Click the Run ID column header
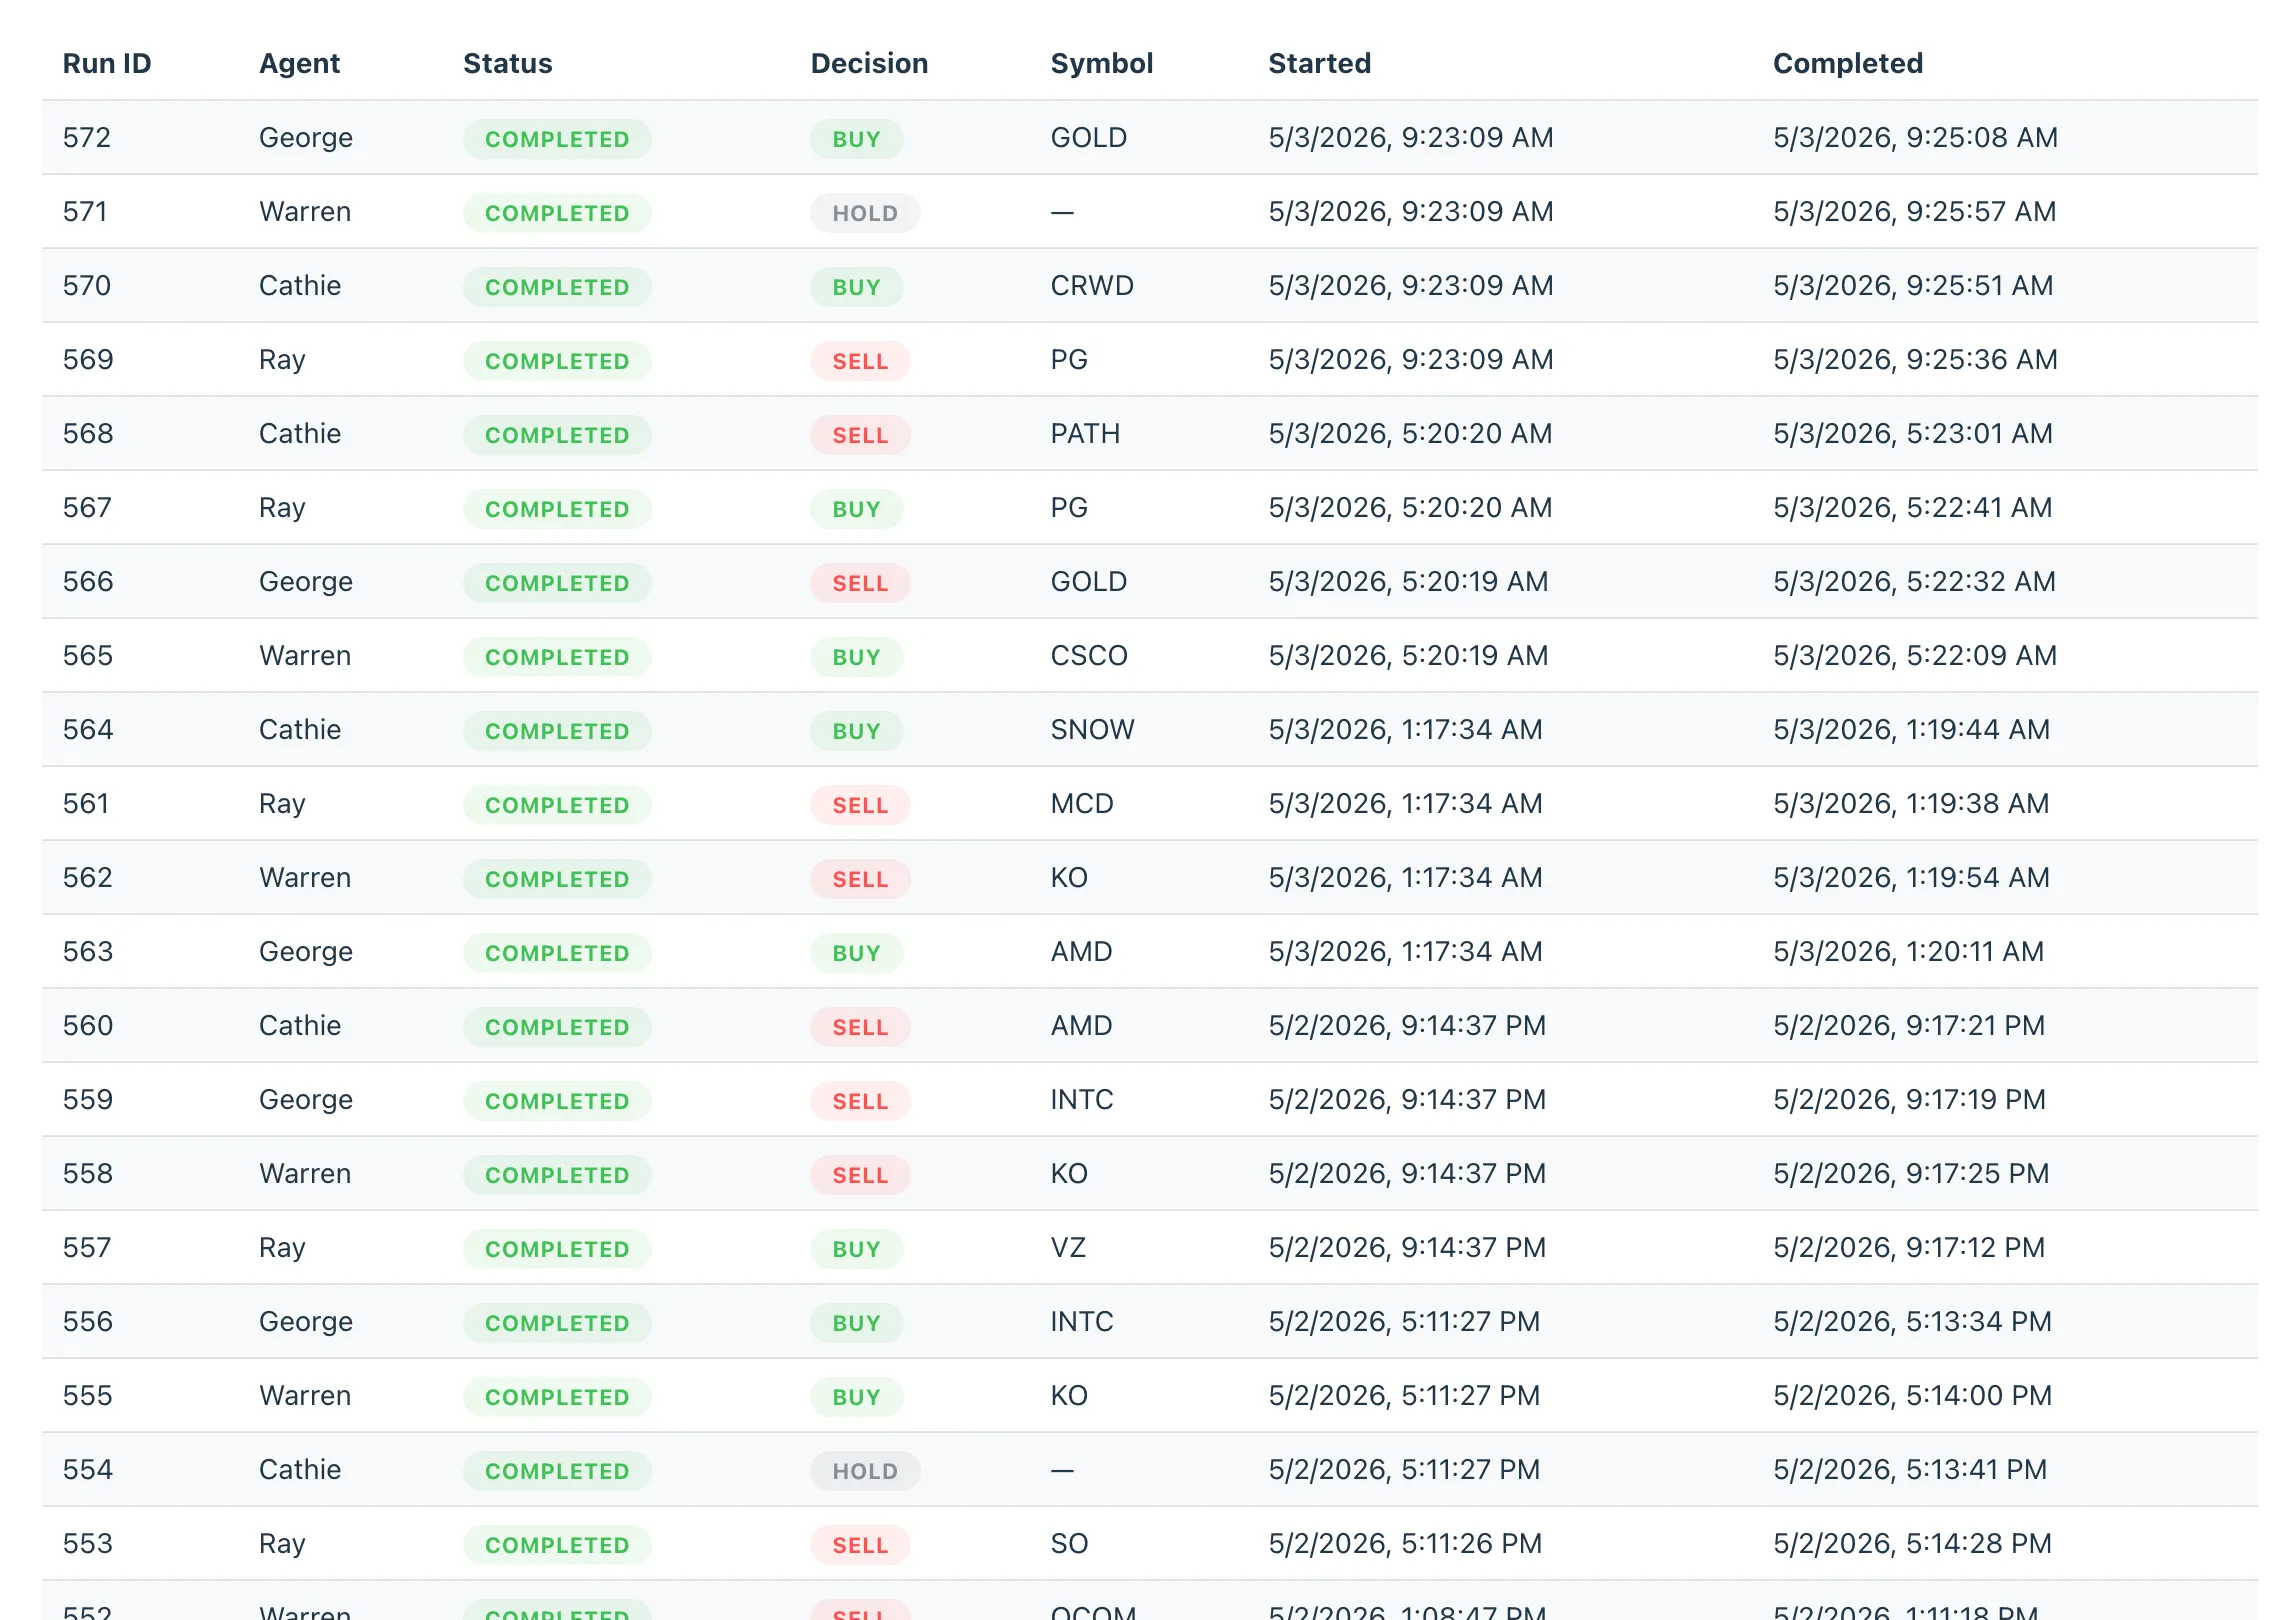The width and height of the screenshot is (2290, 1620). point(107,63)
